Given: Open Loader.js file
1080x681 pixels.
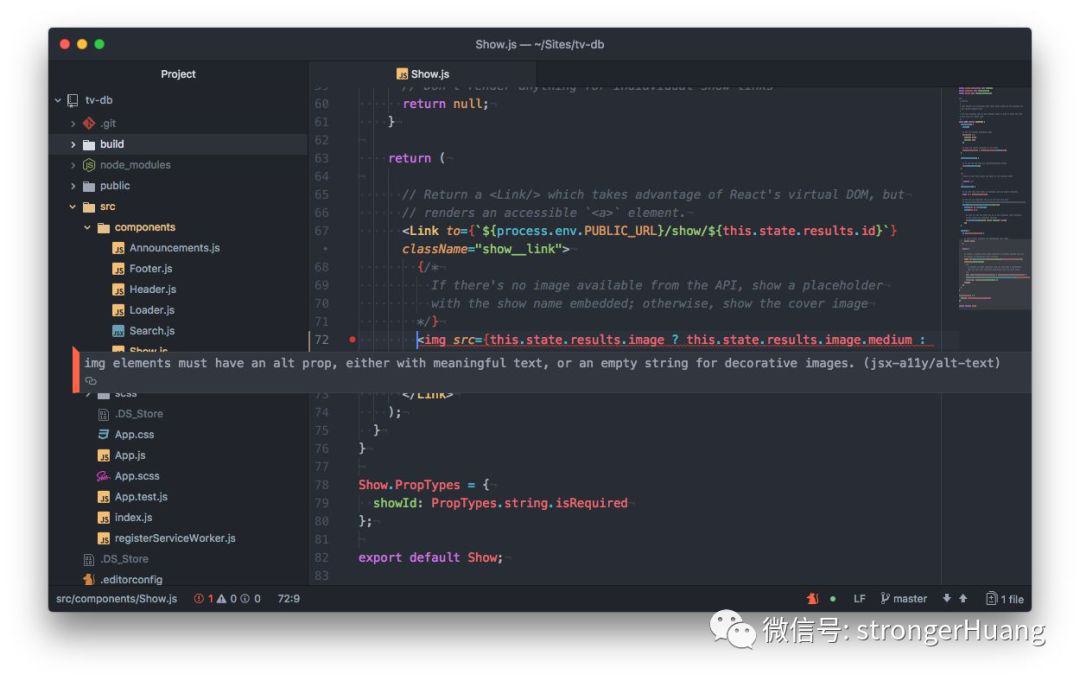Looking at the screenshot, I should coord(152,310).
